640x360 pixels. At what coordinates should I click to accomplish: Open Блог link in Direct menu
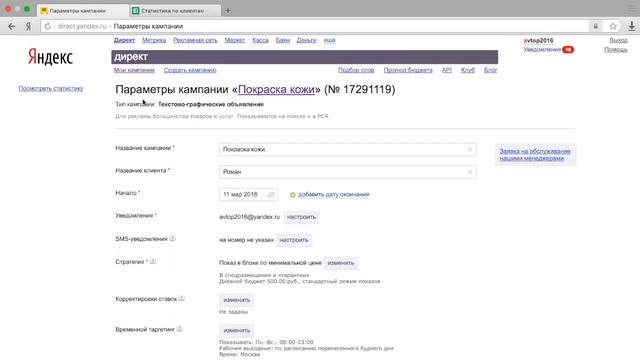491,70
